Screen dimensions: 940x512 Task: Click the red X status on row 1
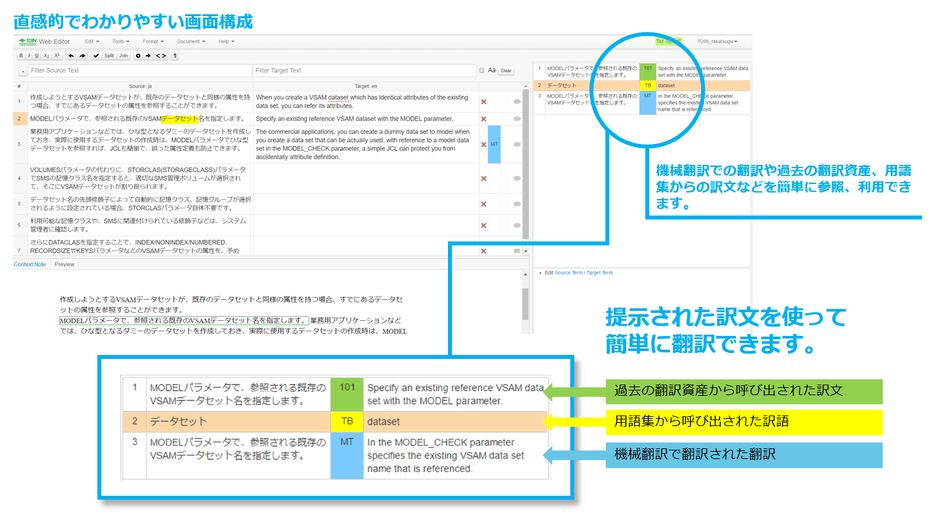point(484,102)
